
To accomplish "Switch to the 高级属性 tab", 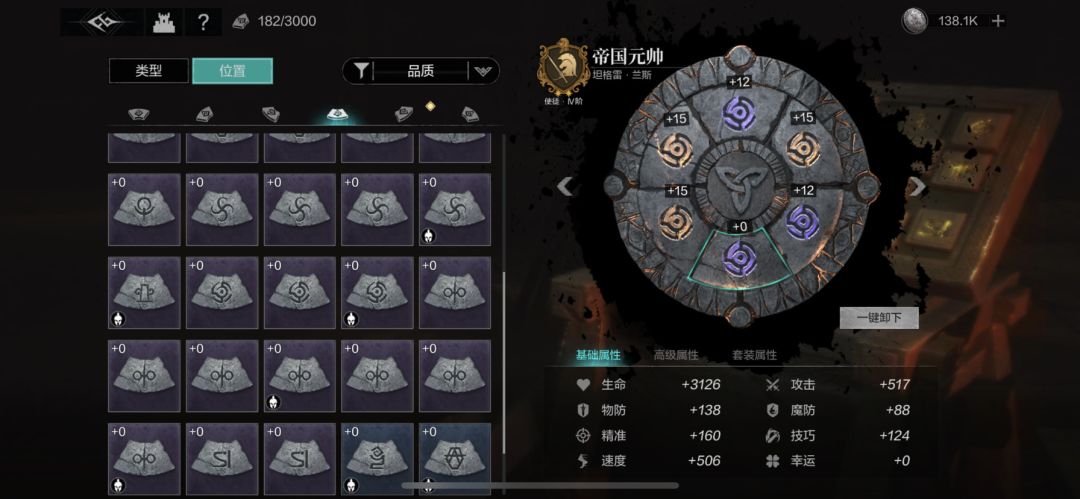I will [676, 355].
